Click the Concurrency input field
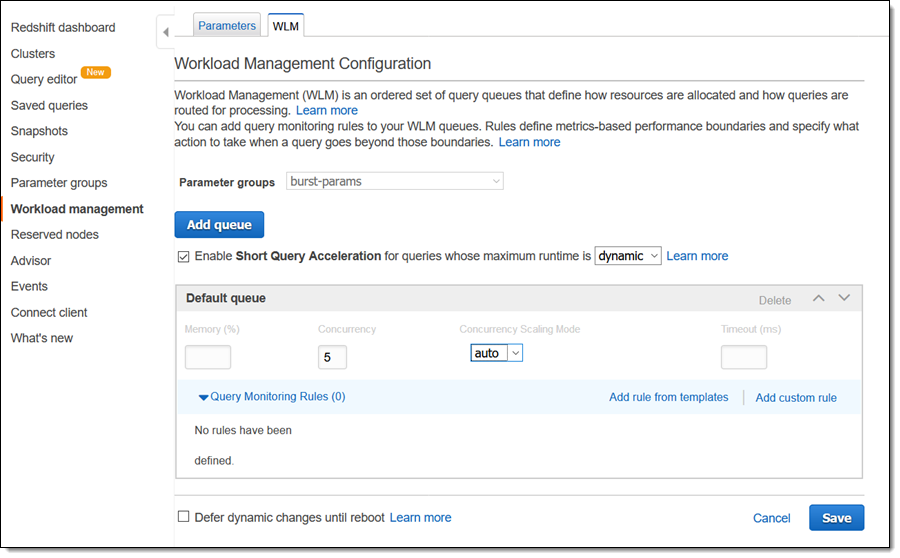 pyautogui.click(x=332, y=358)
